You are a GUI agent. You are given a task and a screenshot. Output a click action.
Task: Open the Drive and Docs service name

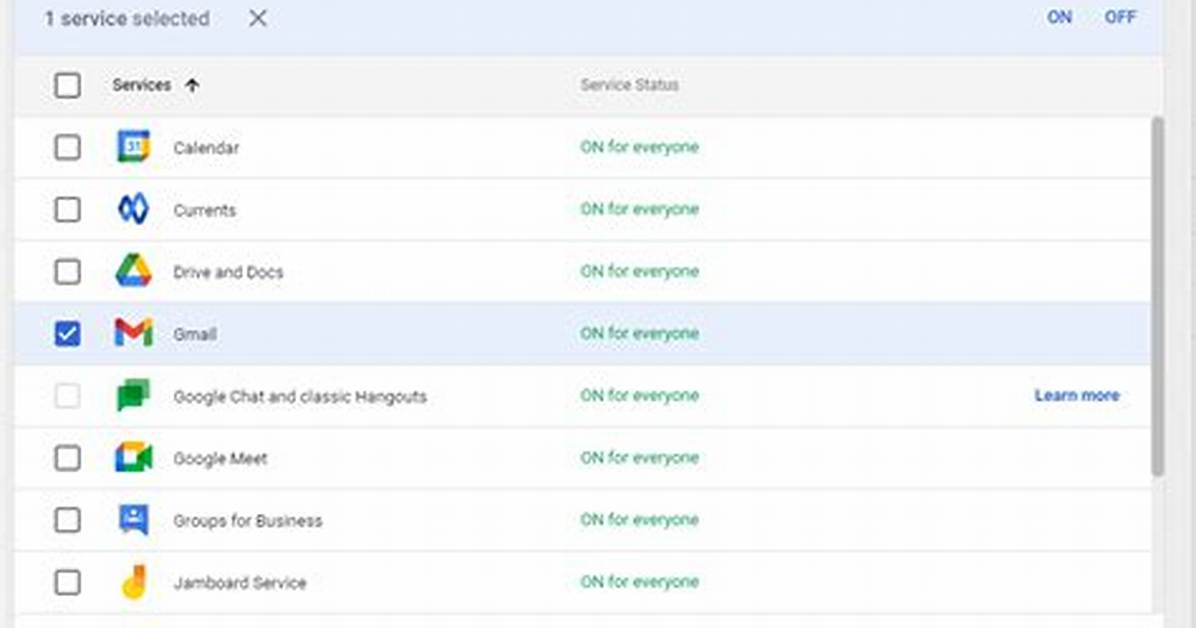pos(228,272)
